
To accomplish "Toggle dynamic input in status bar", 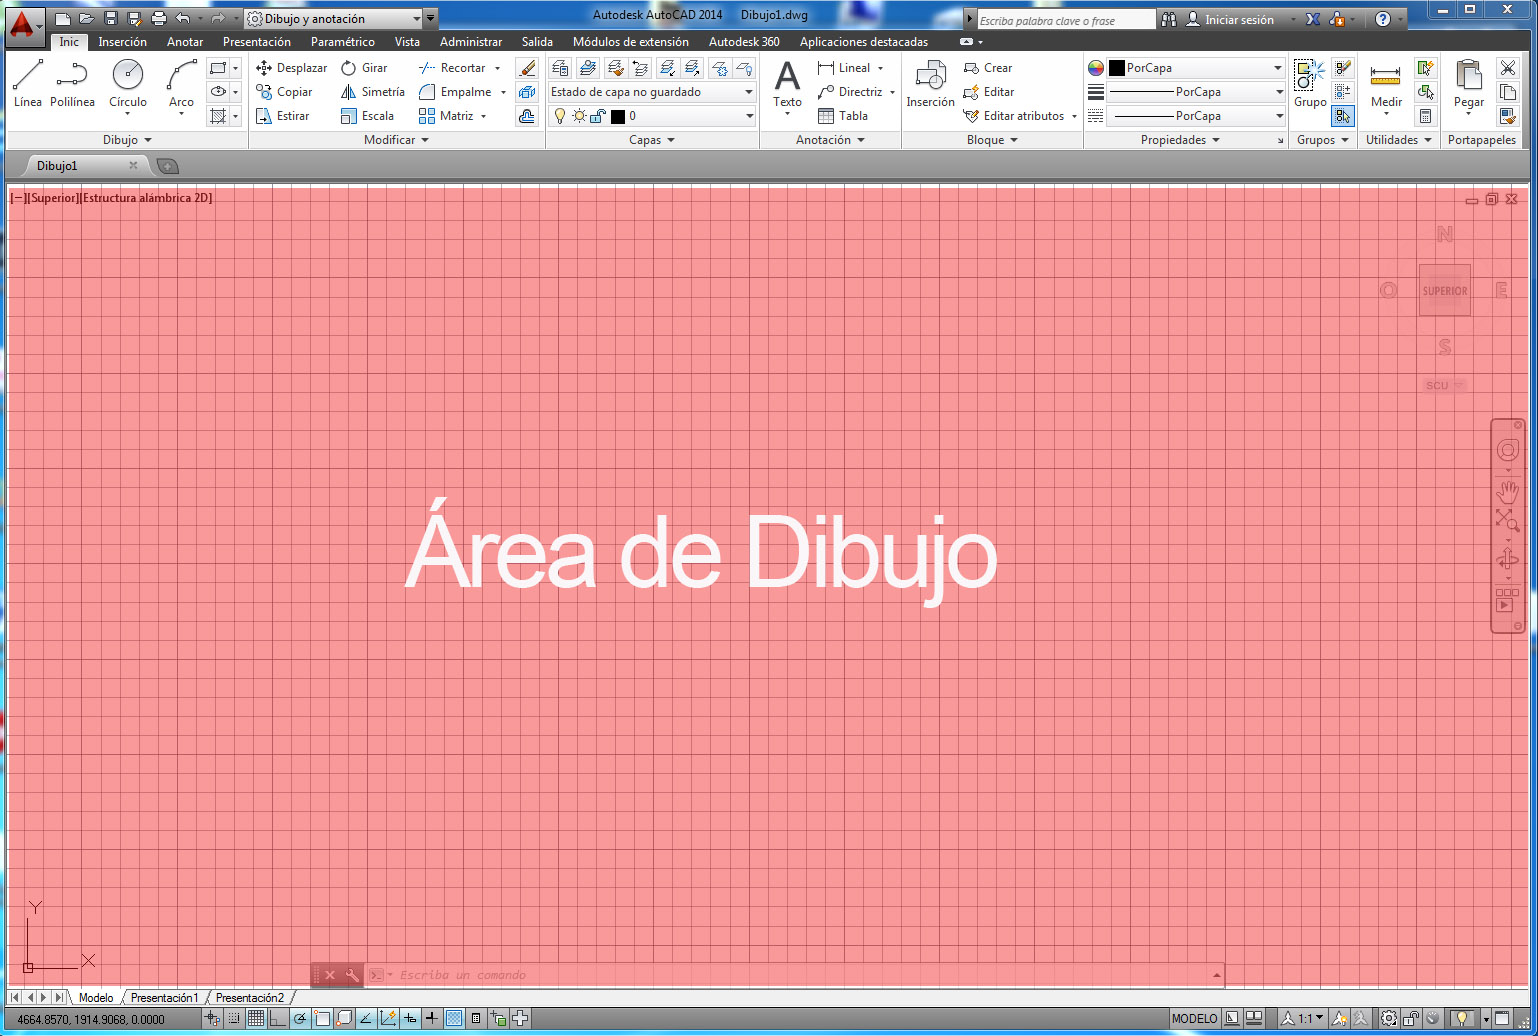I will pyautogui.click(x=410, y=1019).
